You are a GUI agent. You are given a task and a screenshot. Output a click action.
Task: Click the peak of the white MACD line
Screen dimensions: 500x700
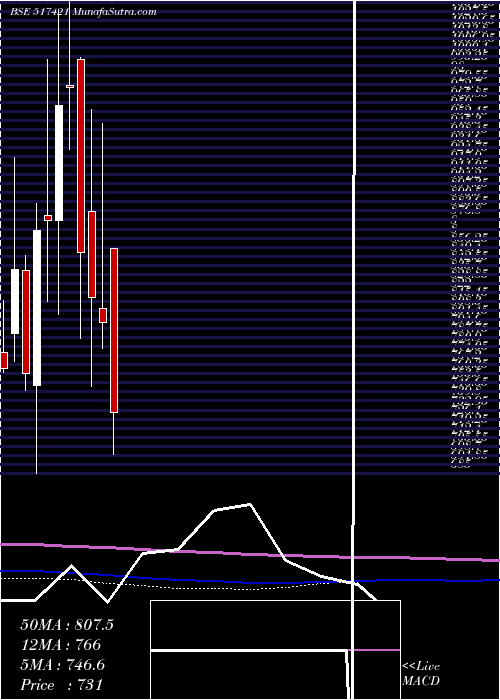[250, 504]
